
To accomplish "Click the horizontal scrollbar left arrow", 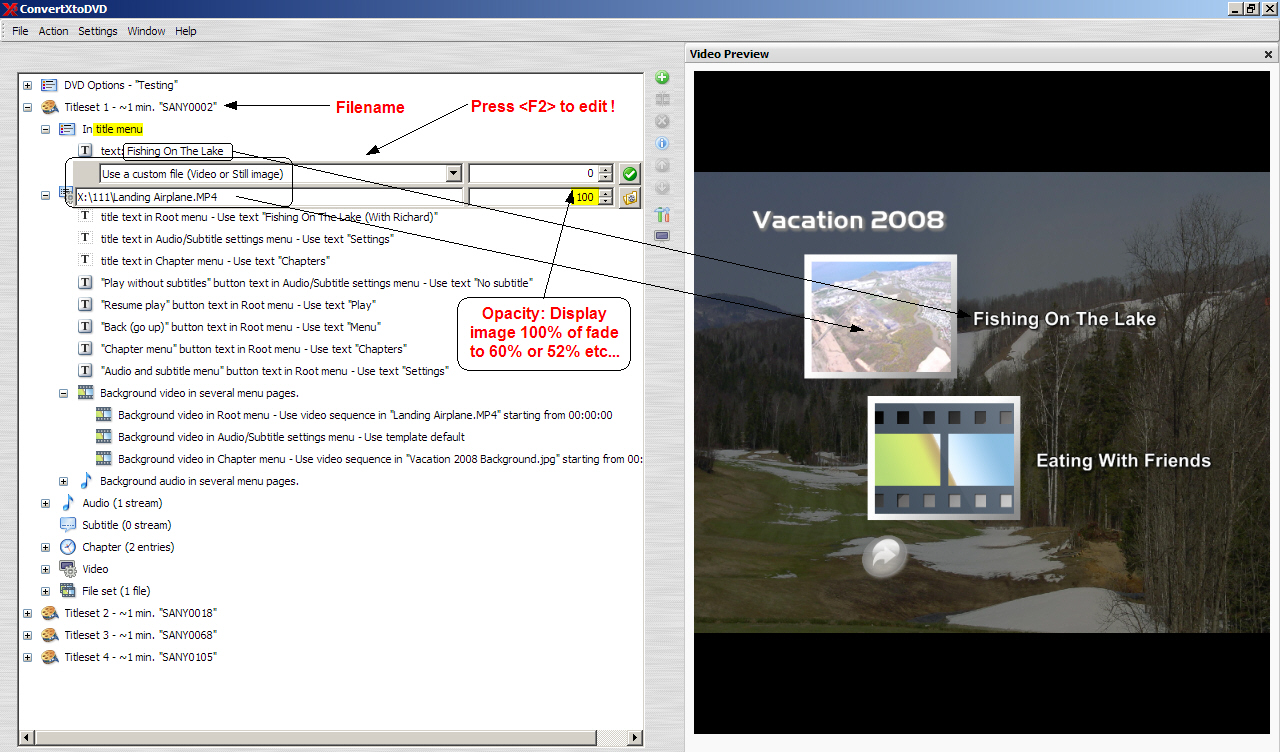I will 27,738.
